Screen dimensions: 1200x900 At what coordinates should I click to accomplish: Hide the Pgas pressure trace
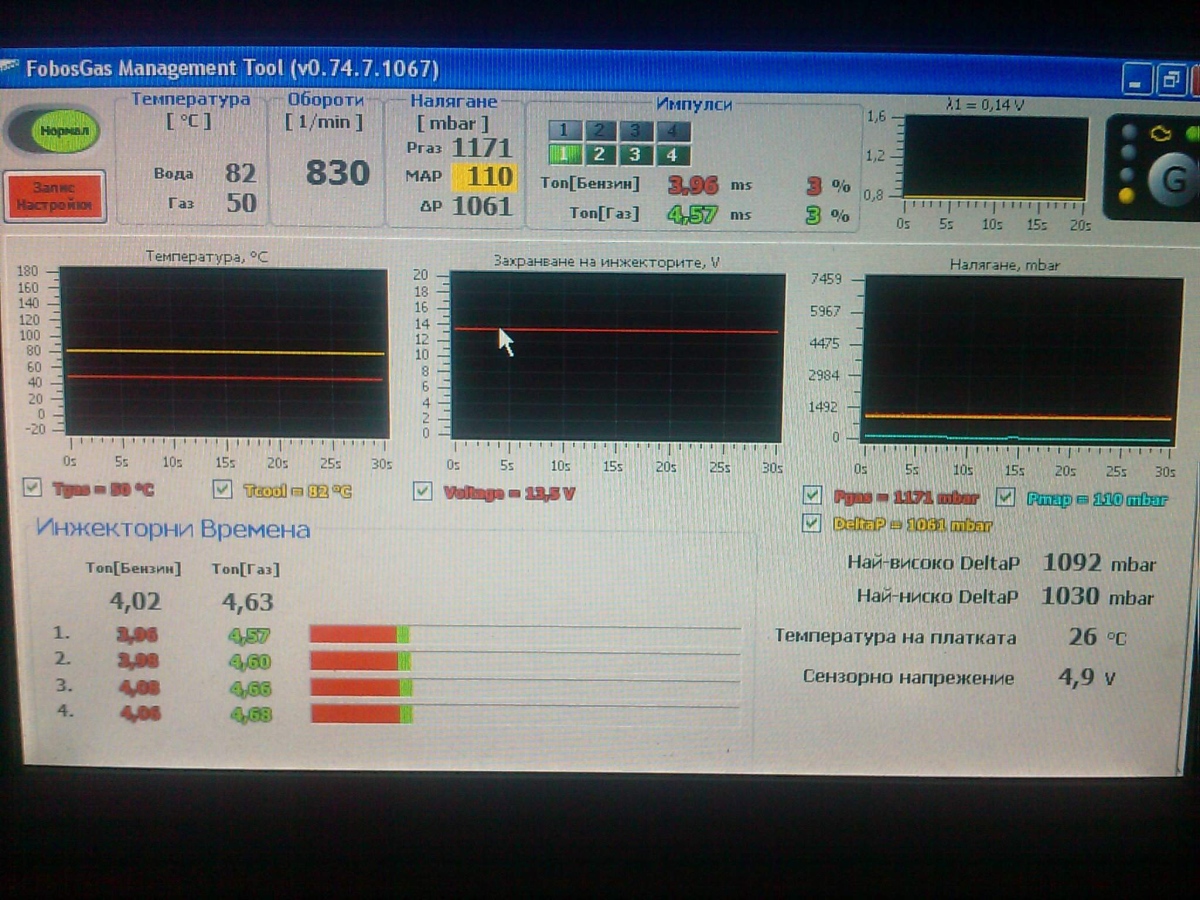(x=813, y=495)
